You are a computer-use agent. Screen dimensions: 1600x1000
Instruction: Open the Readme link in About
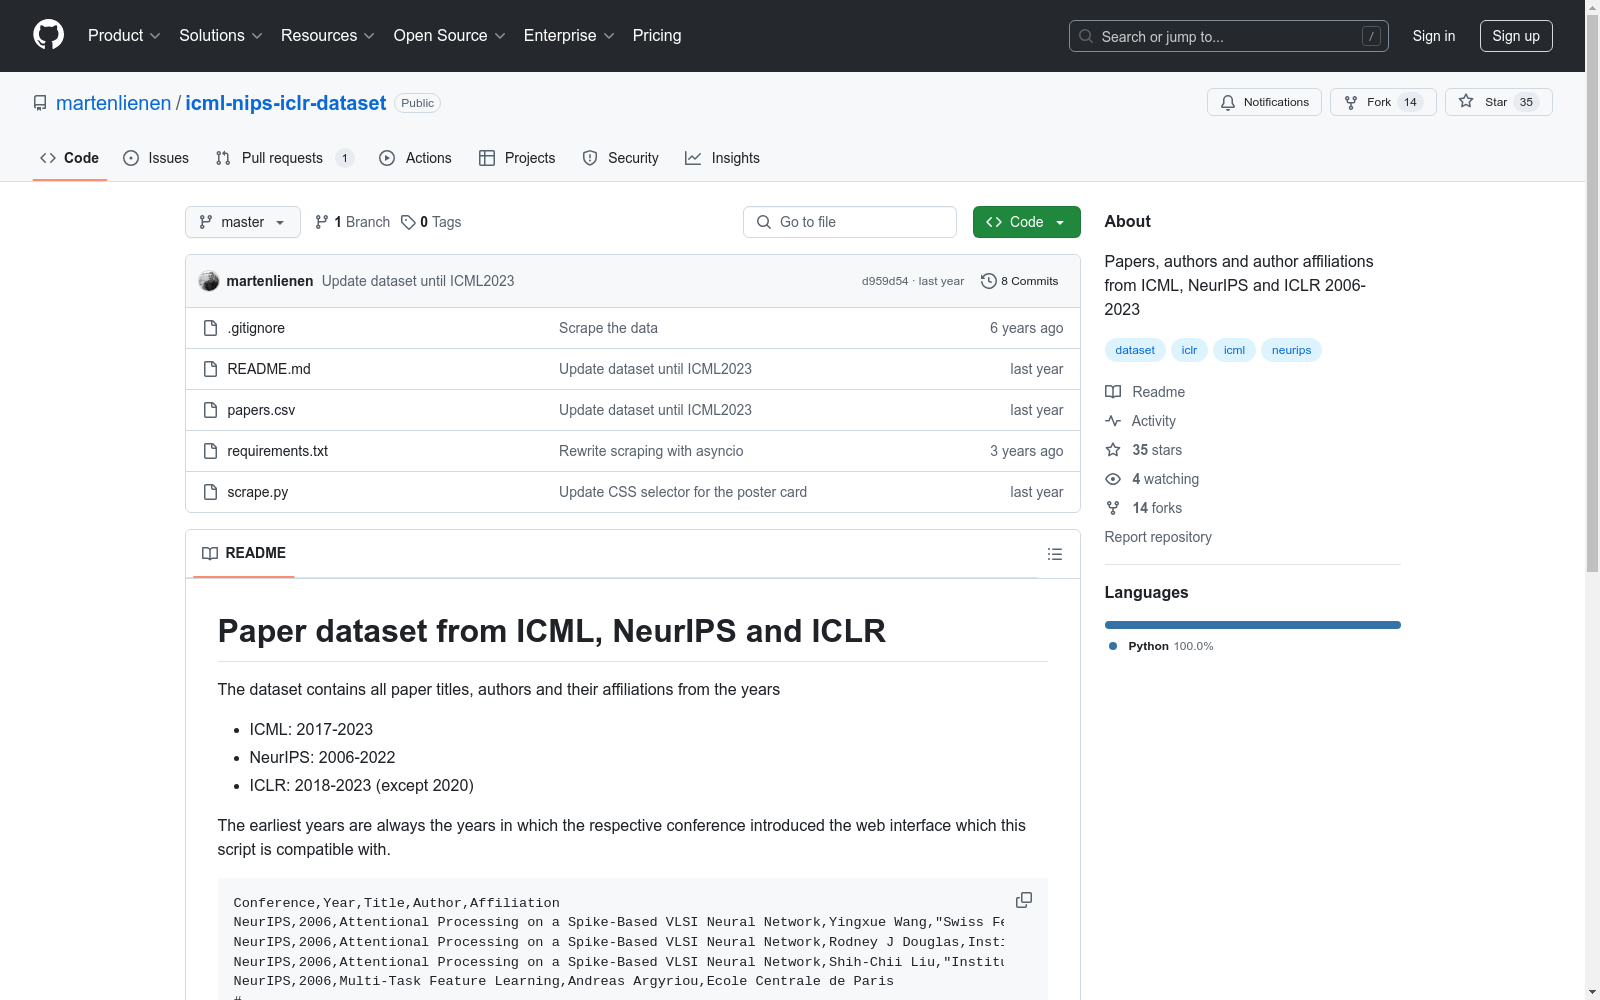(x=1145, y=392)
